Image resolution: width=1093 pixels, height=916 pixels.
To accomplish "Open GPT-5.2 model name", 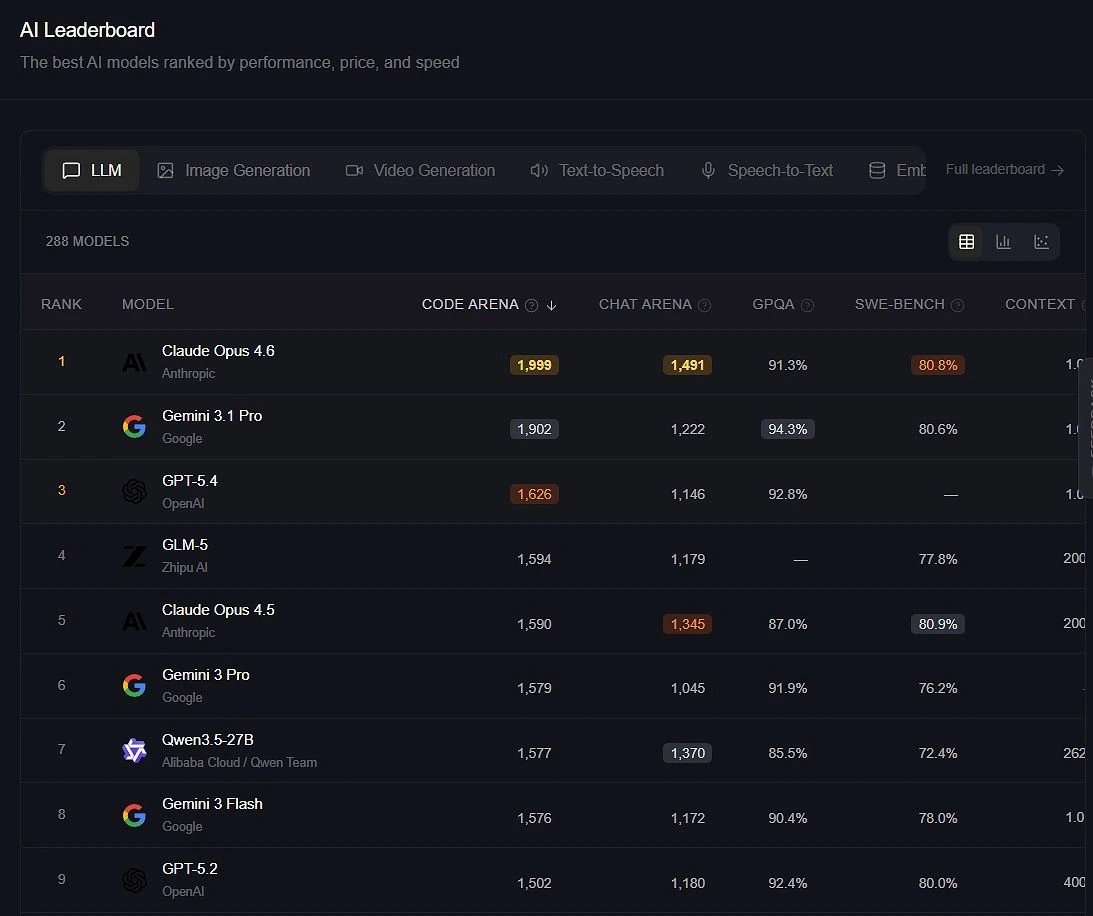I will pyautogui.click(x=190, y=869).
